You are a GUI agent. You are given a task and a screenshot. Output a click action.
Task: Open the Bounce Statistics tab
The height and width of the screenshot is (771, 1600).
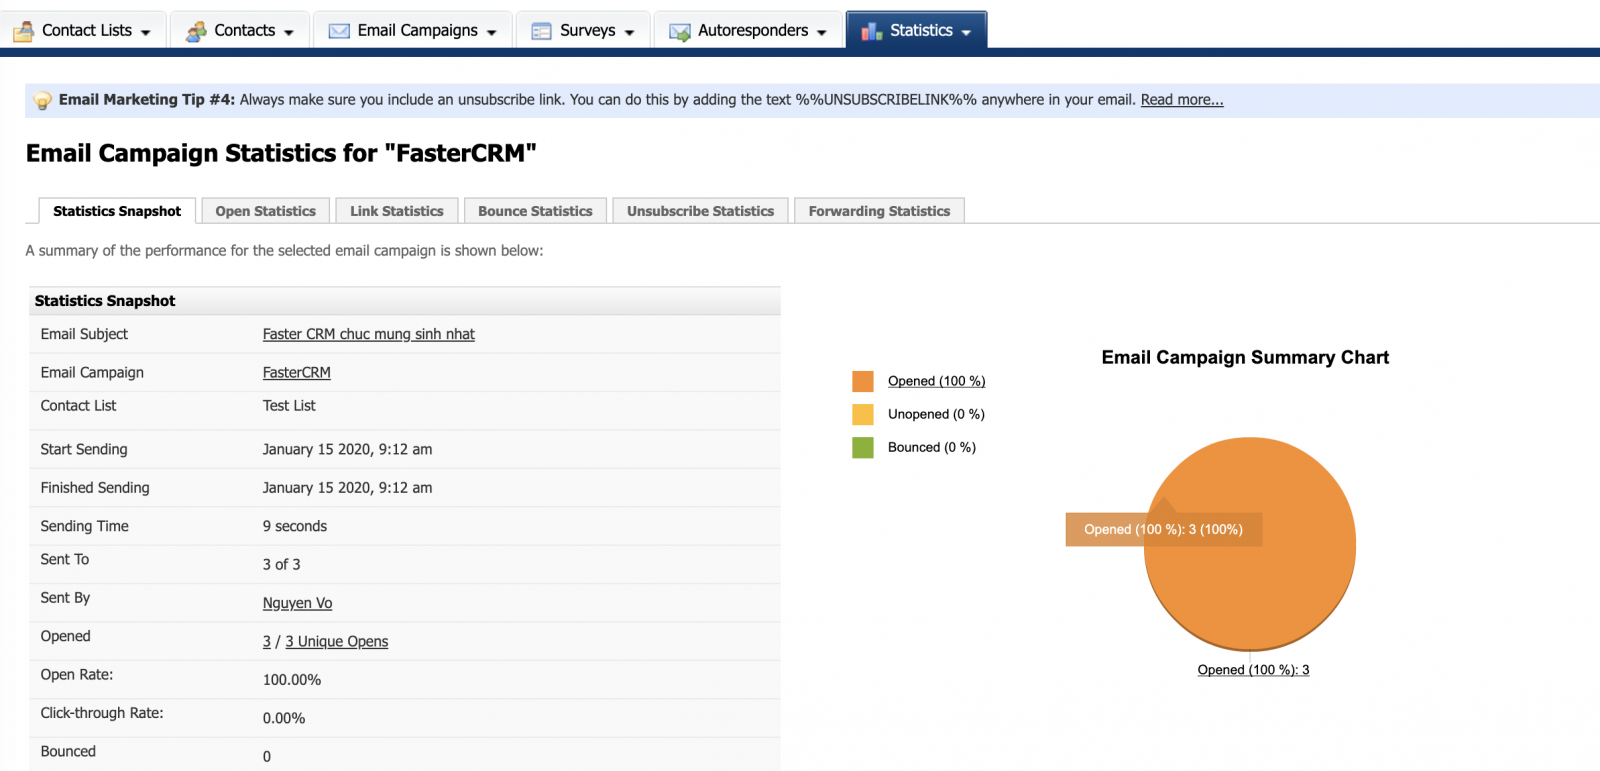(535, 211)
